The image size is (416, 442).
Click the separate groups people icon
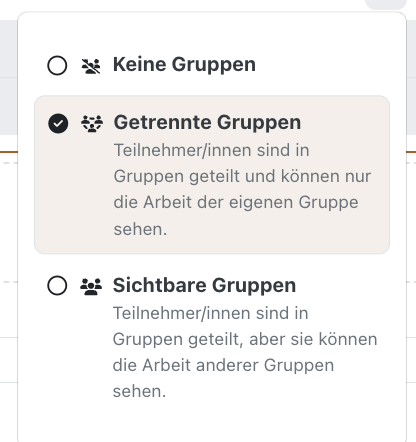[x=92, y=124]
